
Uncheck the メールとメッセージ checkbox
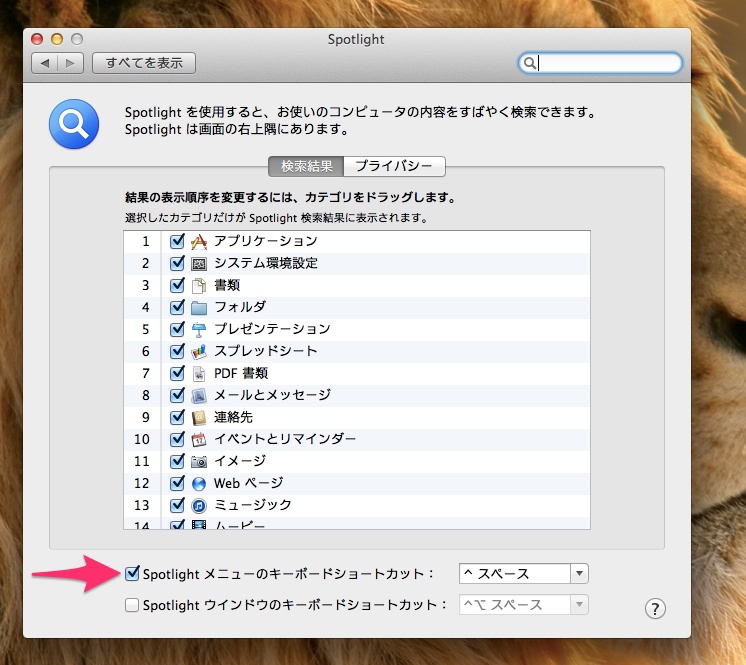pyautogui.click(x=177, y=395)
